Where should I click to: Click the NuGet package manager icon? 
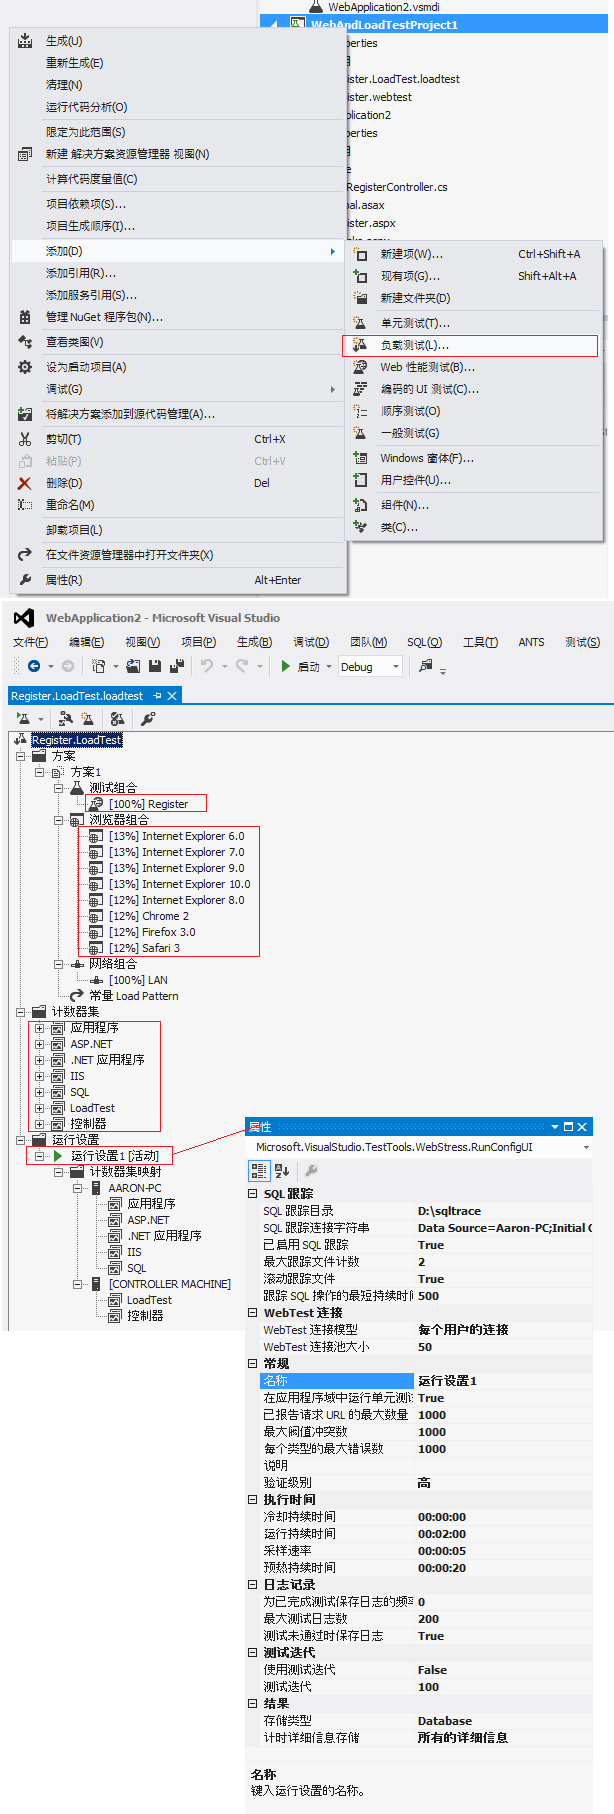pos(25,317)
